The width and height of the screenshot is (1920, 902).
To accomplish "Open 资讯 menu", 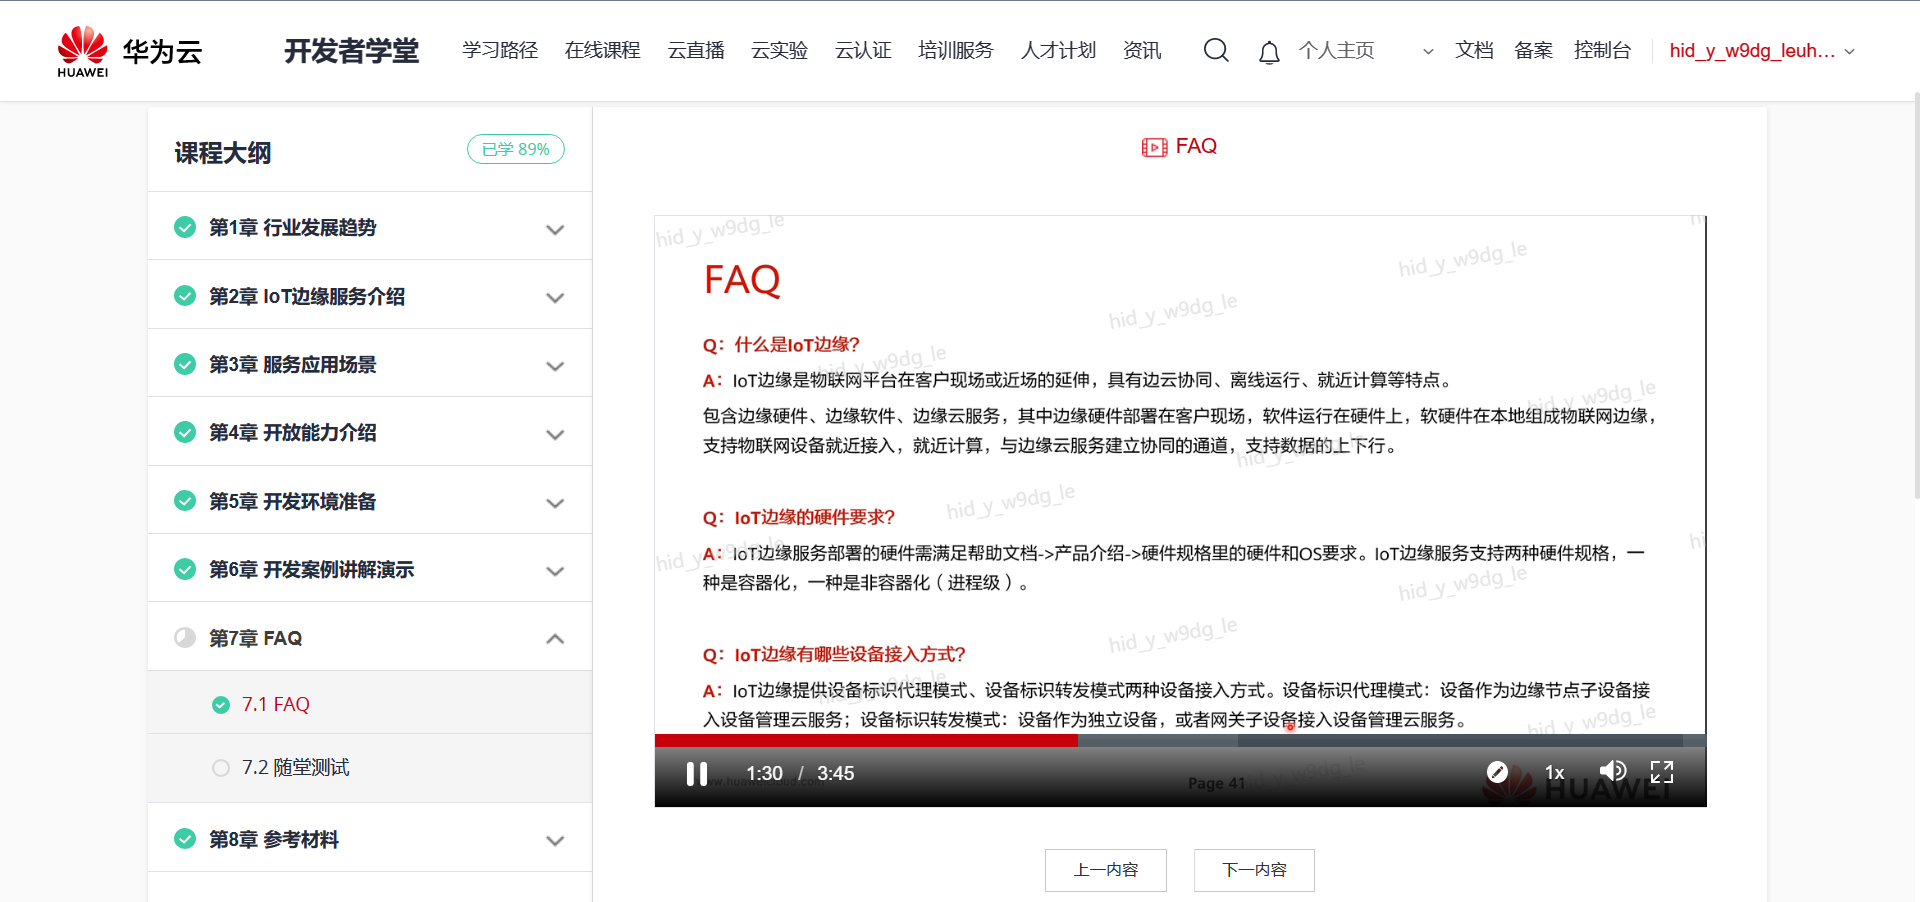I will pyautogui.click(x=1142, y=50).
